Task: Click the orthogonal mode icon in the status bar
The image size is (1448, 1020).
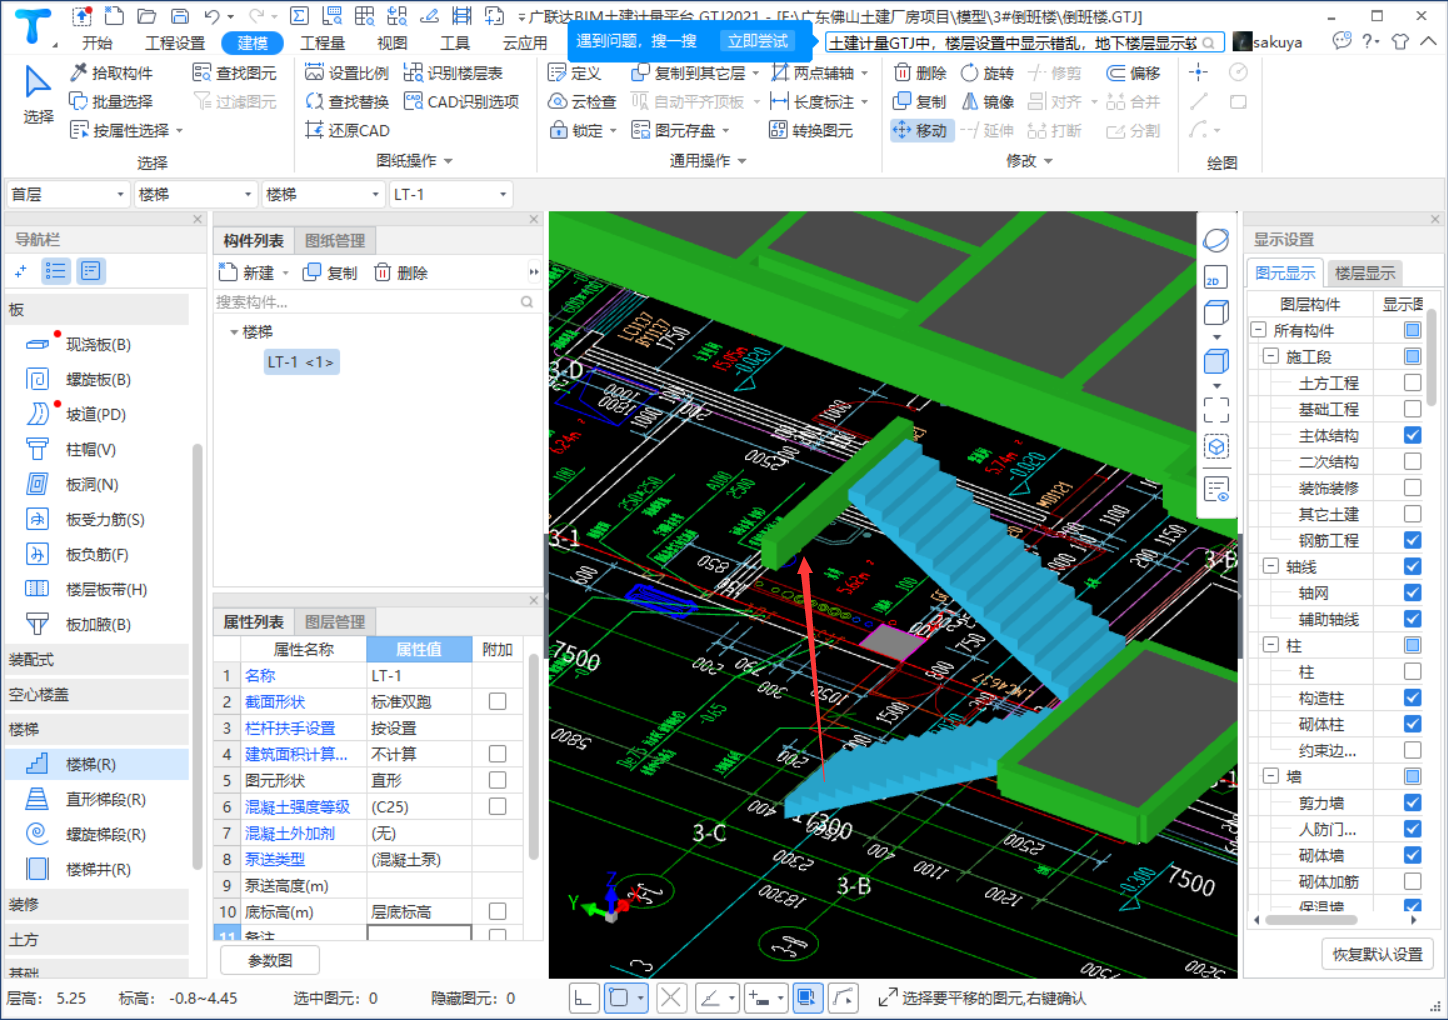Action: [x=583, y=997]
